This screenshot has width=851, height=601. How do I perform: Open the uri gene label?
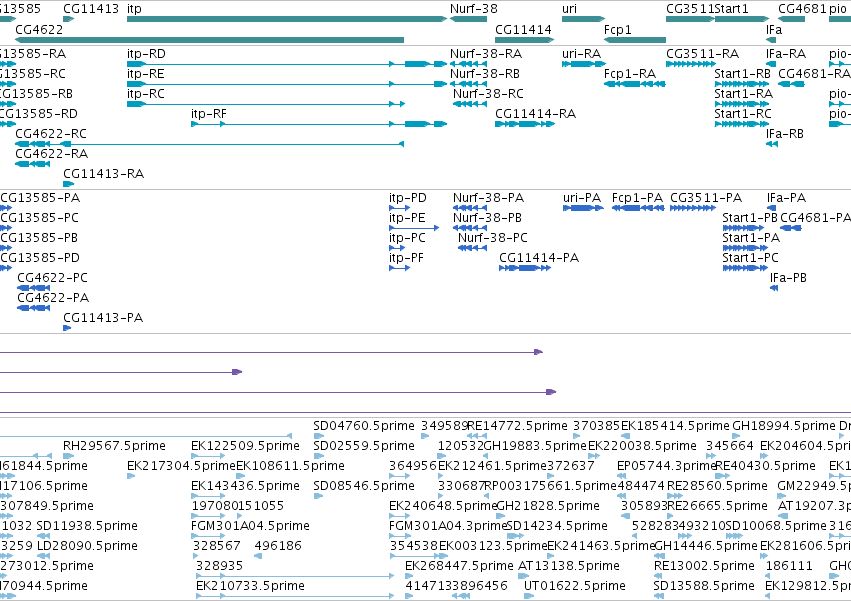569,9
